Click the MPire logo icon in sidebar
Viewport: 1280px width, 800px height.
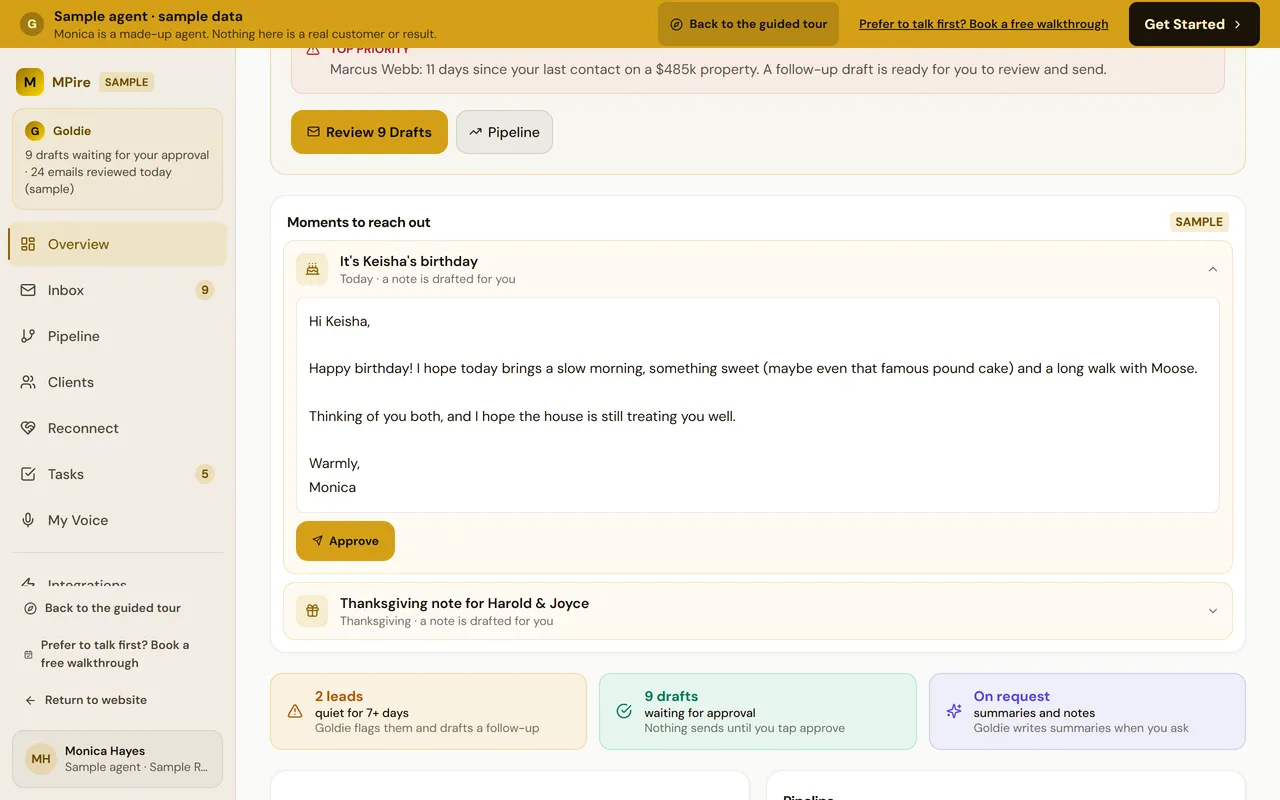[x=30, y=82]
